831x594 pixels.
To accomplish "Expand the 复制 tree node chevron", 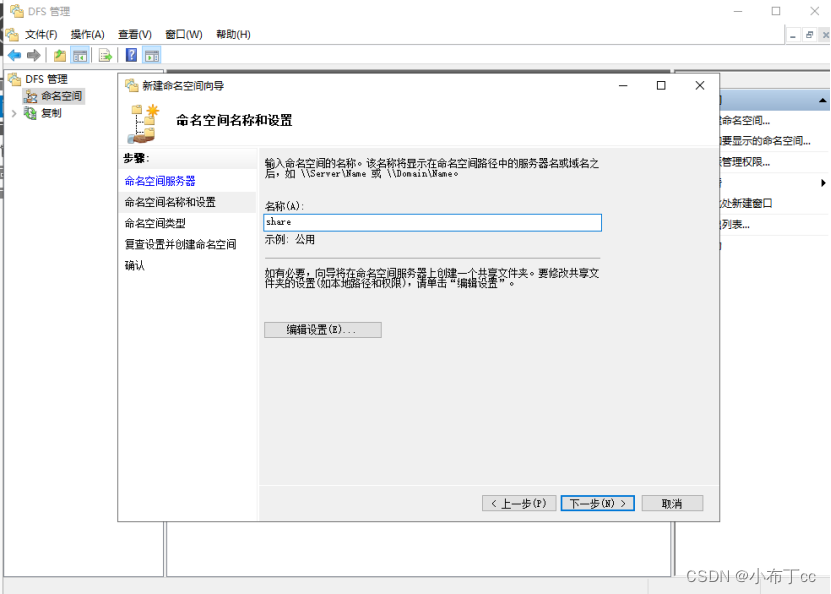I will tap(13, 113).
